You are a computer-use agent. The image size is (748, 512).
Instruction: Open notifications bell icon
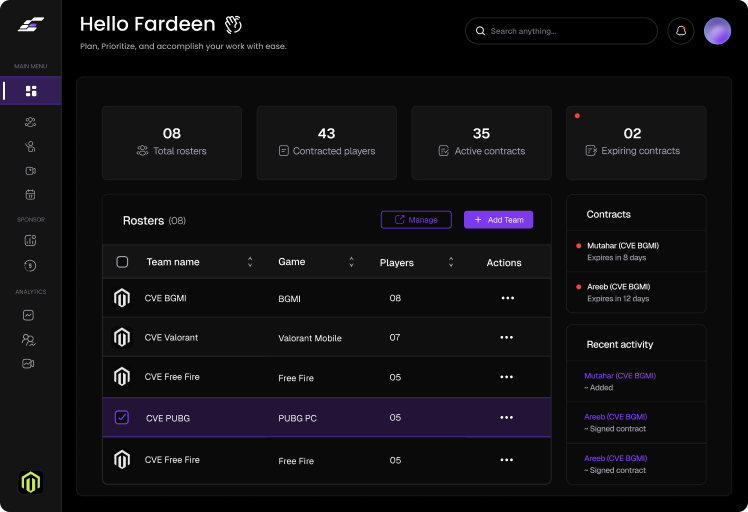click(x=681, y=31)
